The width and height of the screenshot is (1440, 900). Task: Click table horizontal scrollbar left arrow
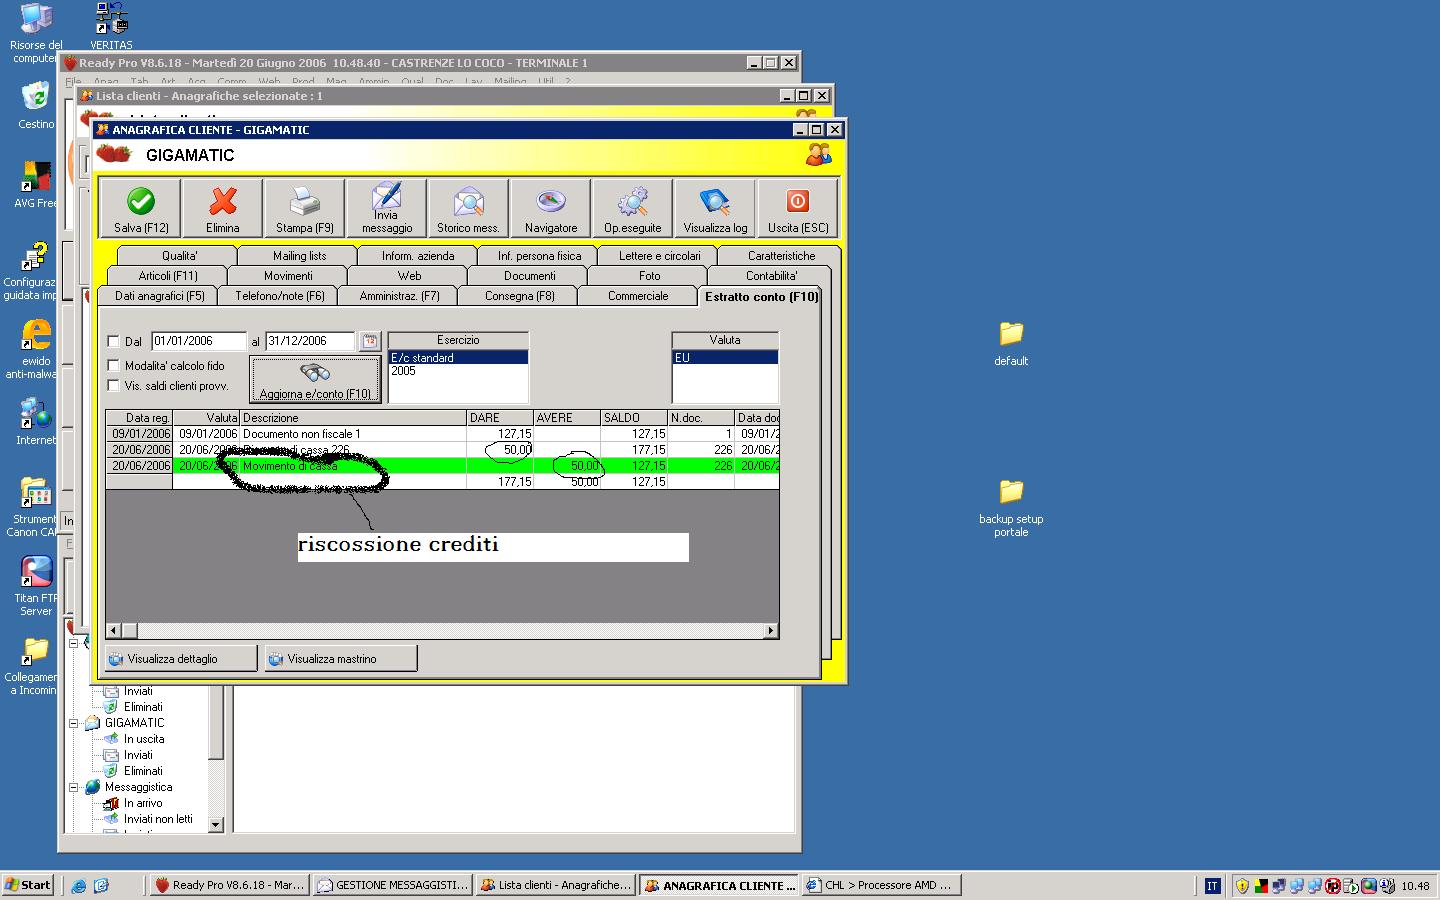pos(113,631)
